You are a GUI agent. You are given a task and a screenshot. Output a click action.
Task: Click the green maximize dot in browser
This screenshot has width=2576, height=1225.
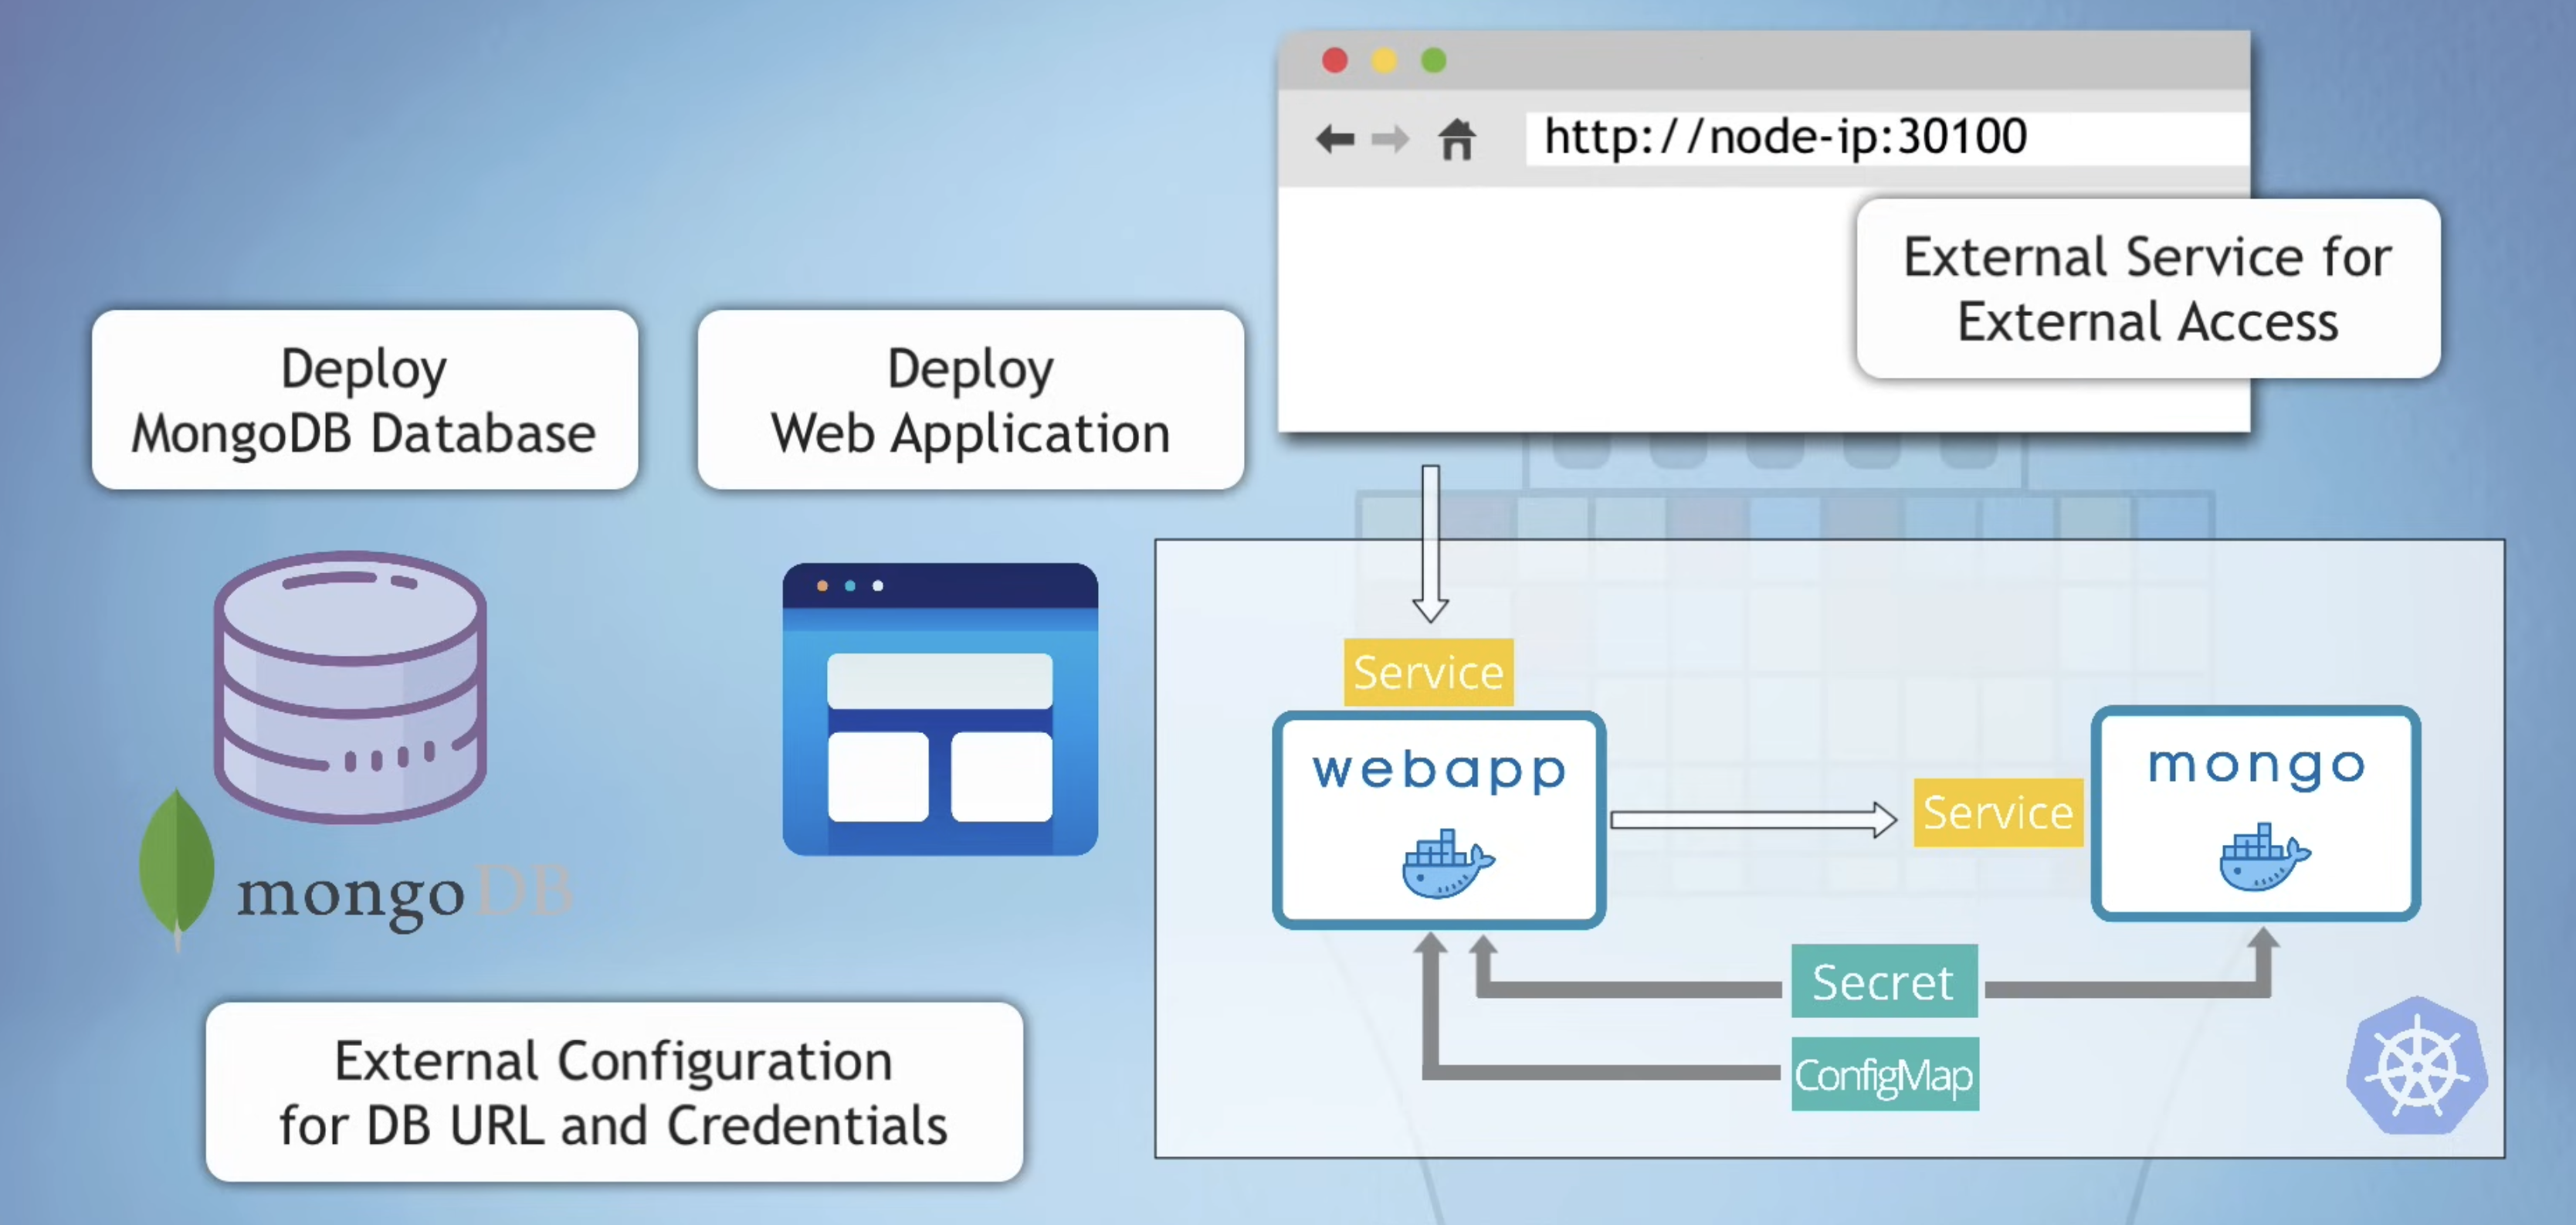point(1433,61)
